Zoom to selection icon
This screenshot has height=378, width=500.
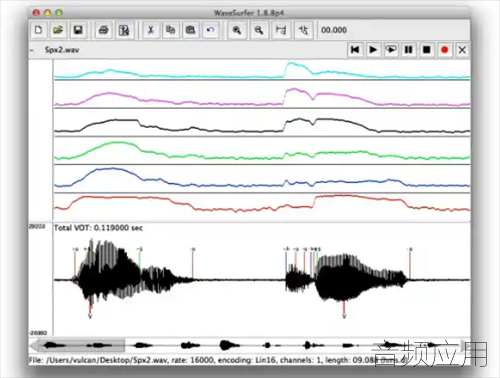tap(303, 30)
